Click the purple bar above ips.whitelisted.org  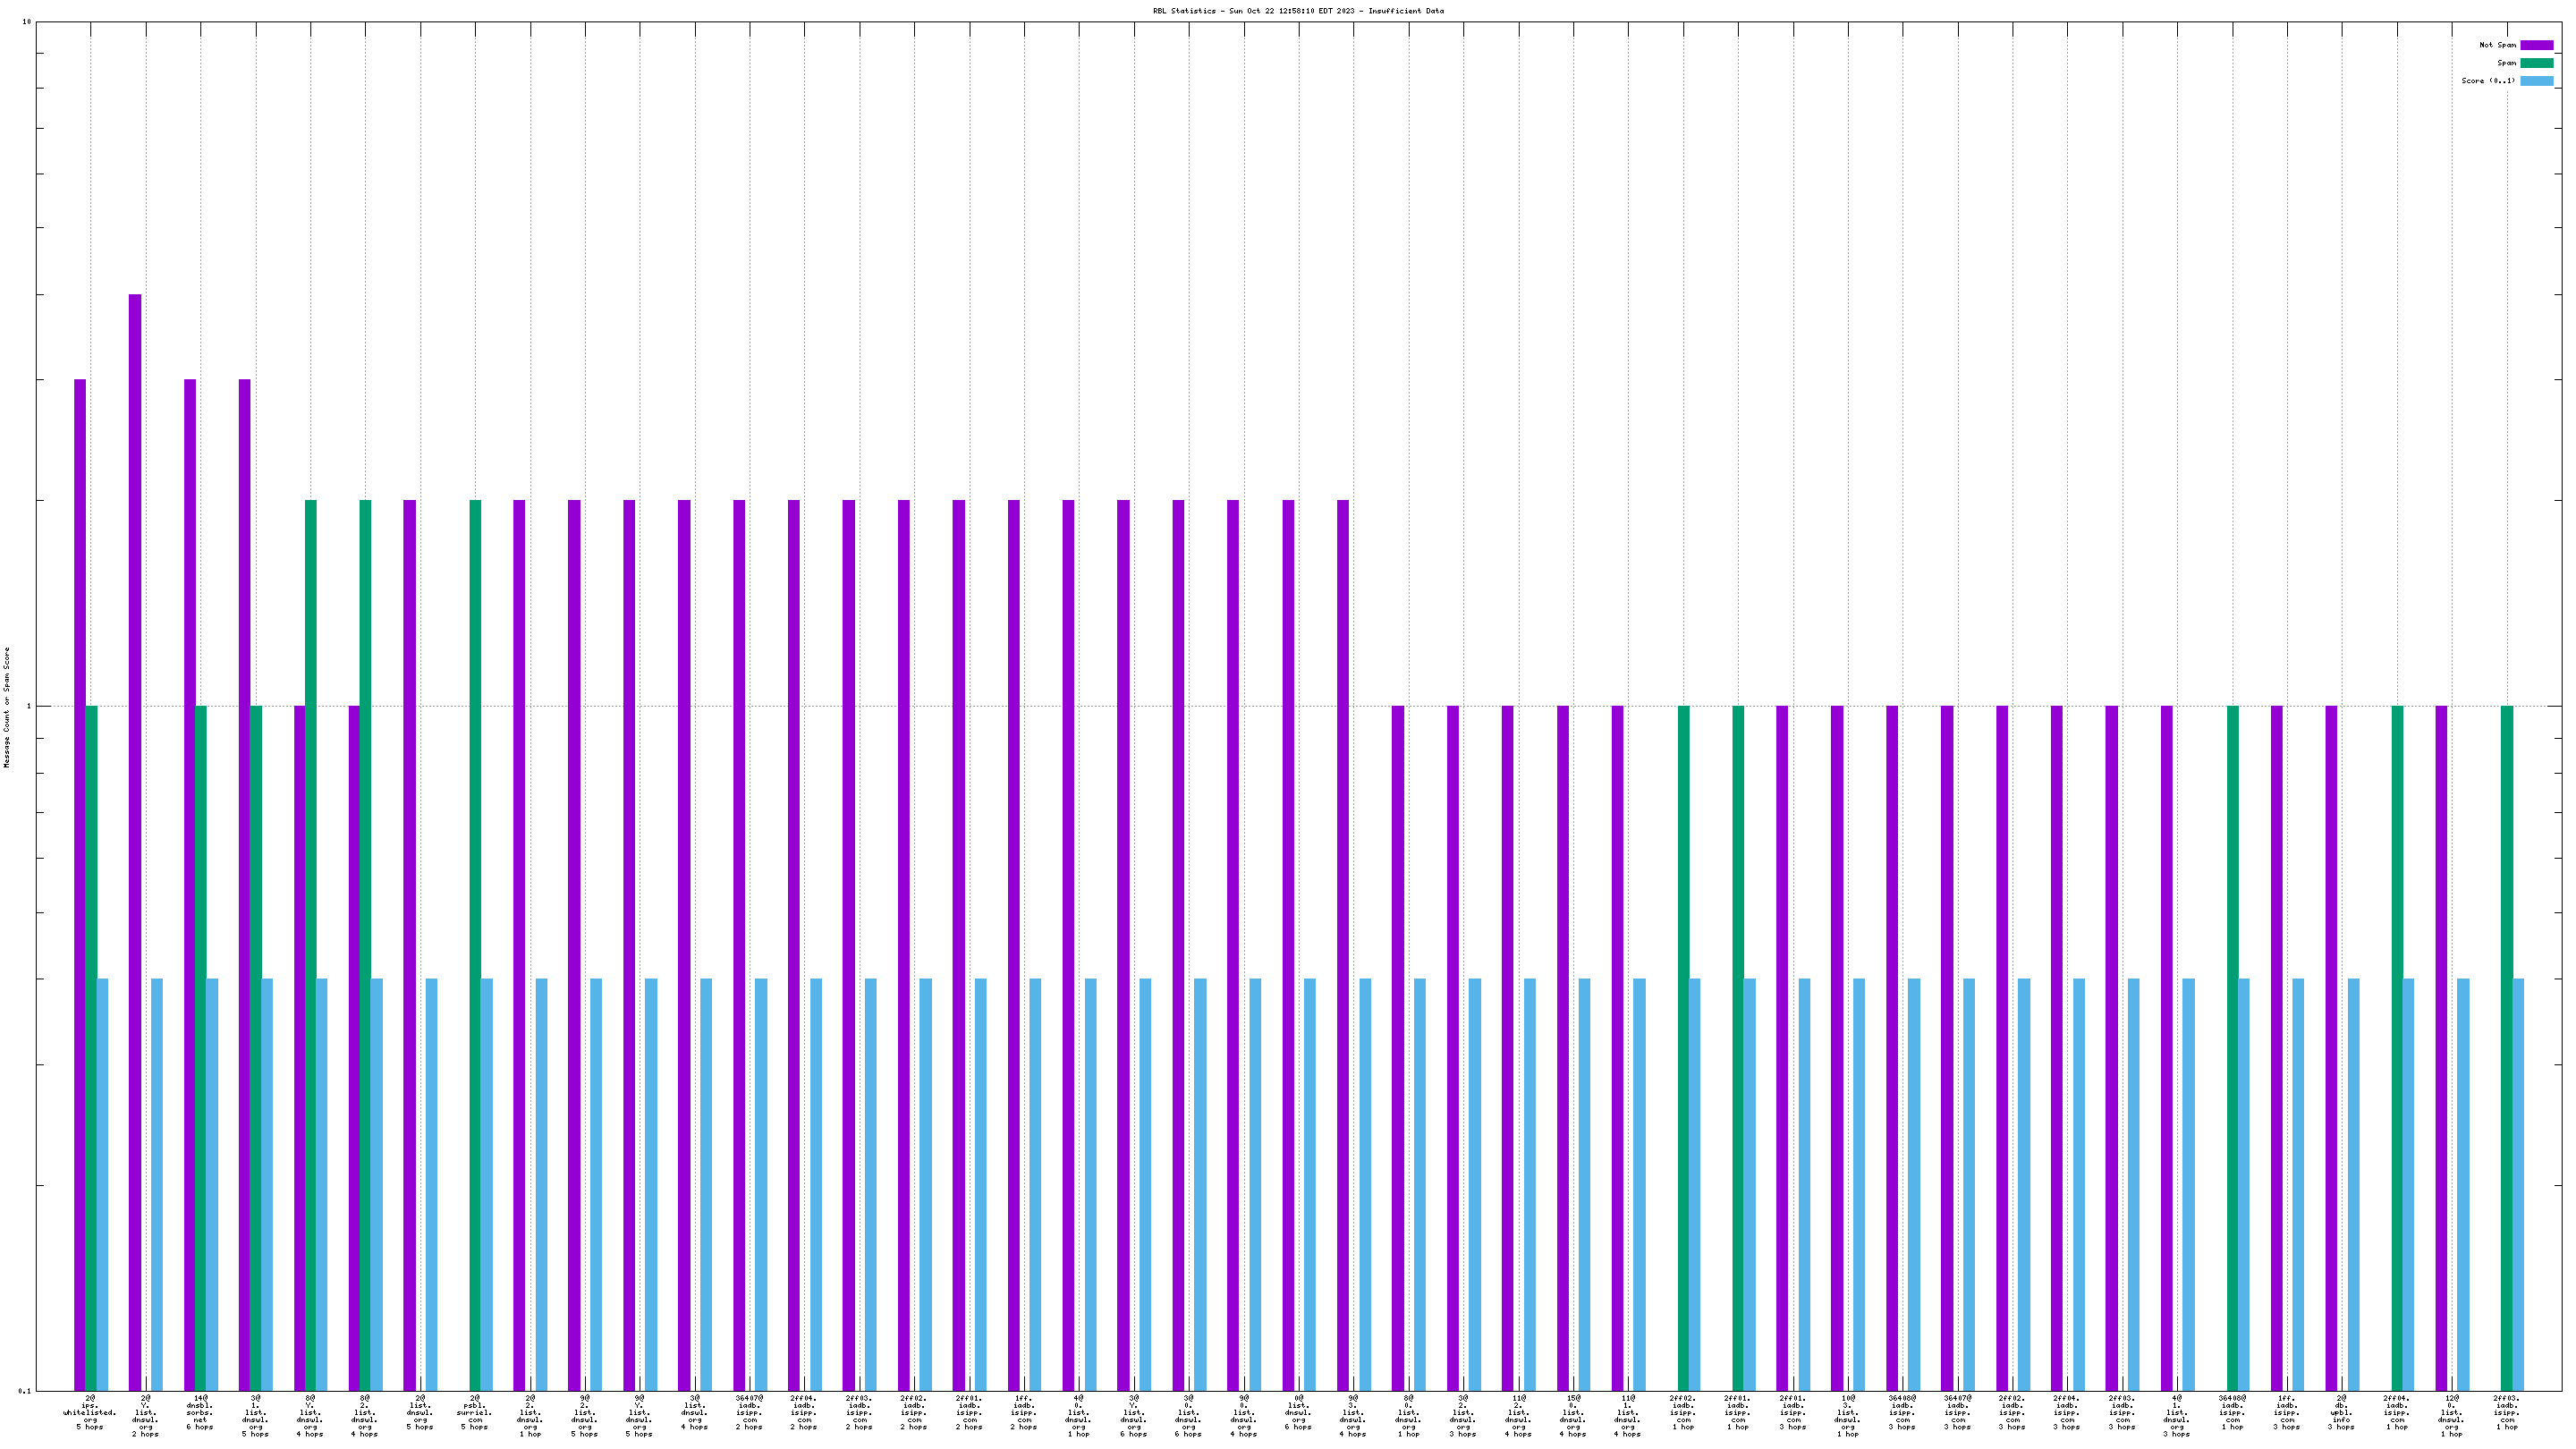click(x=80, y=850)
